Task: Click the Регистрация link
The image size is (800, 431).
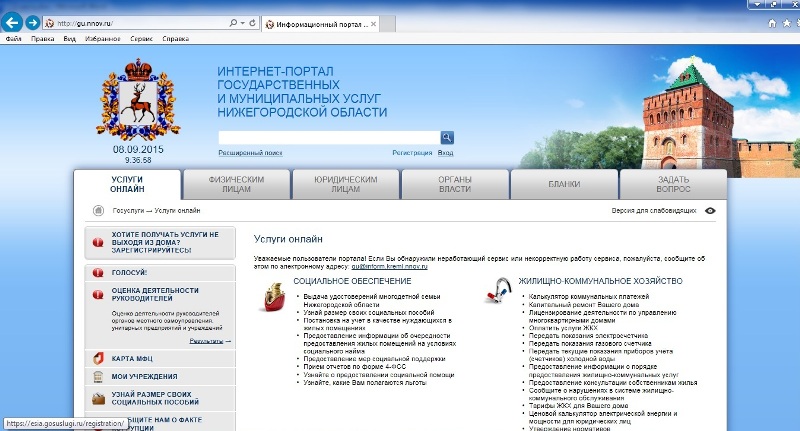Action: click(x=412, y=153)
